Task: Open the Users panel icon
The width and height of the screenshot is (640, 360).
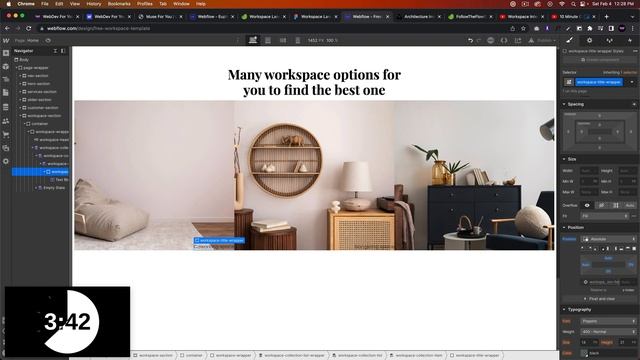Action: coord(6,121)
